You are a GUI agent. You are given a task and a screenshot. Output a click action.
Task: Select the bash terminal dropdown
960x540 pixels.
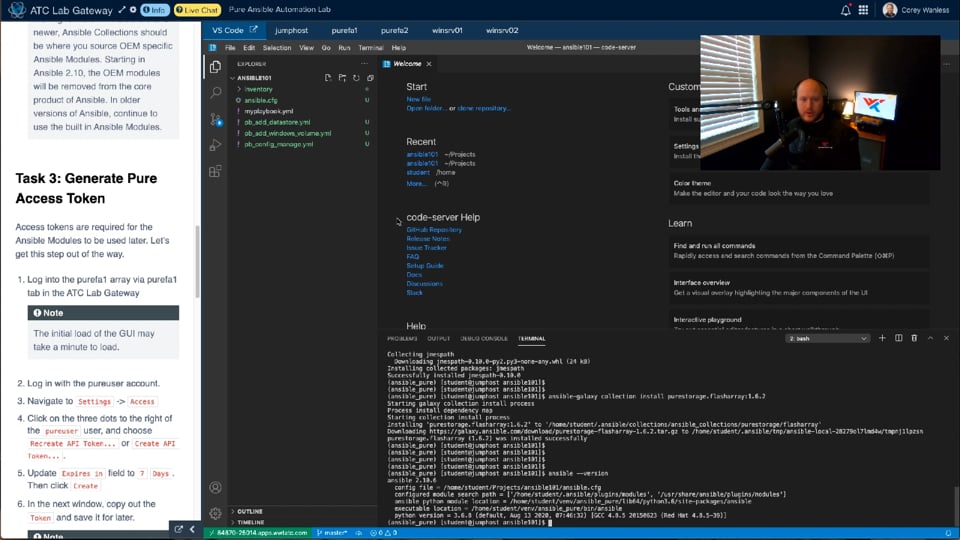pos(827,338)
